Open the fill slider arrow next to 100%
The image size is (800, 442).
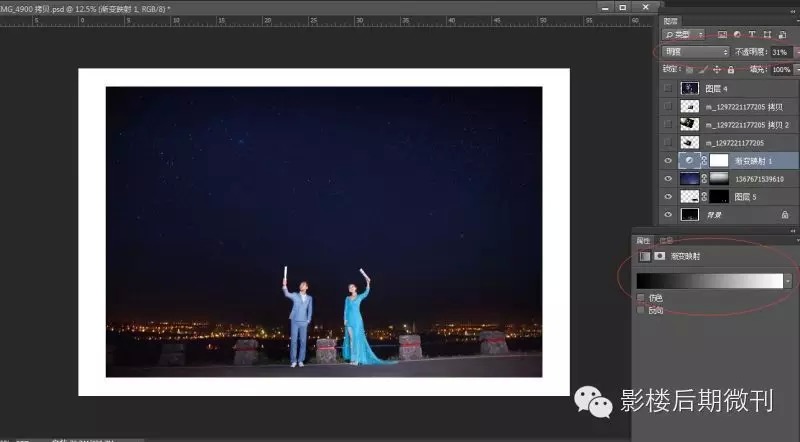797,69
